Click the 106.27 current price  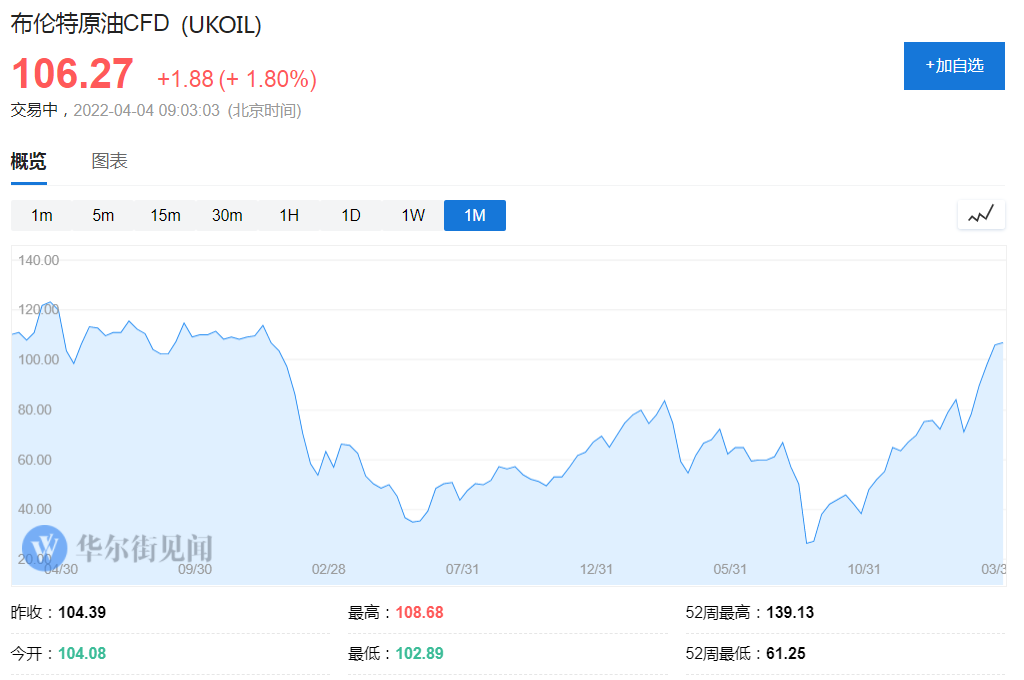pos(72,75)
